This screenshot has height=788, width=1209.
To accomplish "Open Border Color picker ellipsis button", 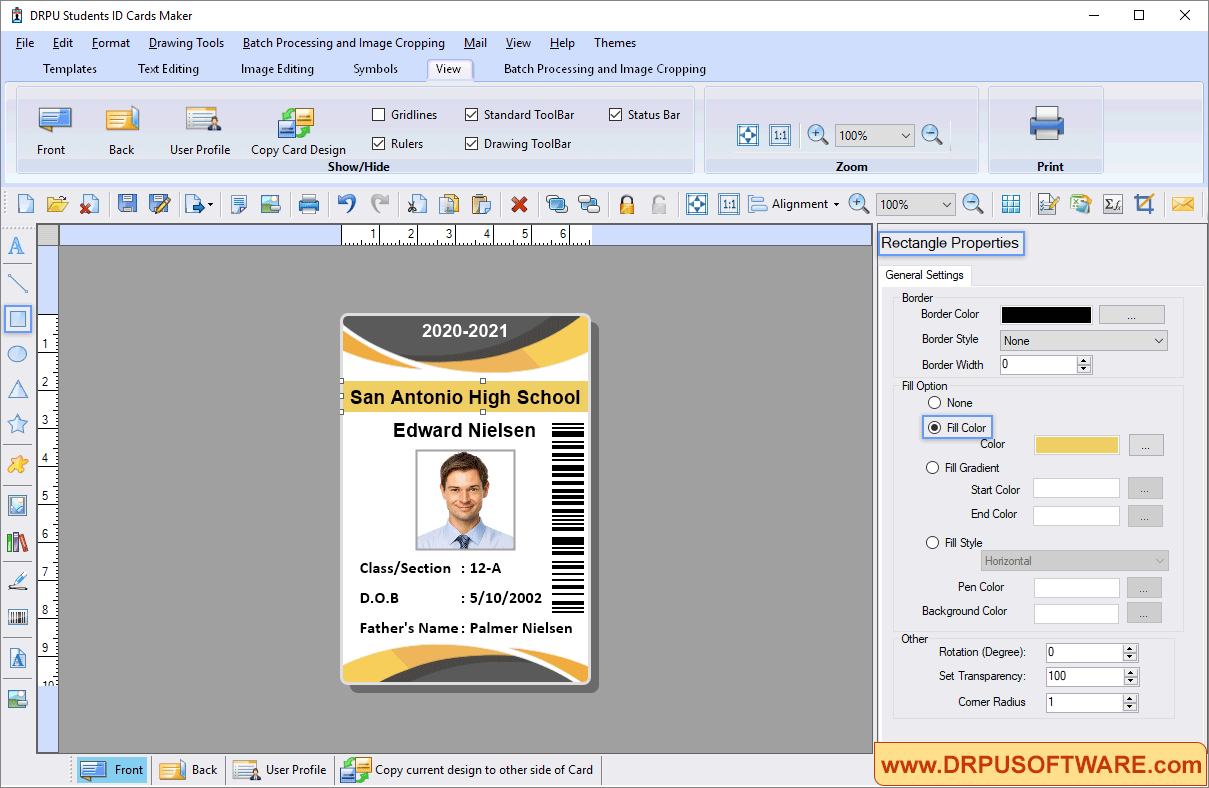I will (1131, 314).
